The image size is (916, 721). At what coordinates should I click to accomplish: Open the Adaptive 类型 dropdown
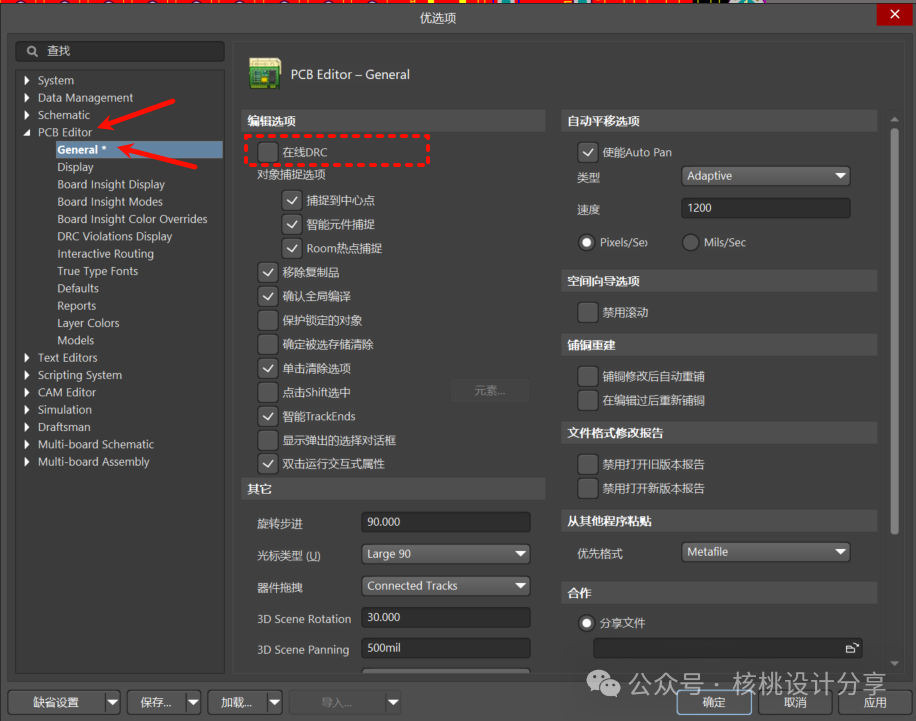click(x=766, y=176)
